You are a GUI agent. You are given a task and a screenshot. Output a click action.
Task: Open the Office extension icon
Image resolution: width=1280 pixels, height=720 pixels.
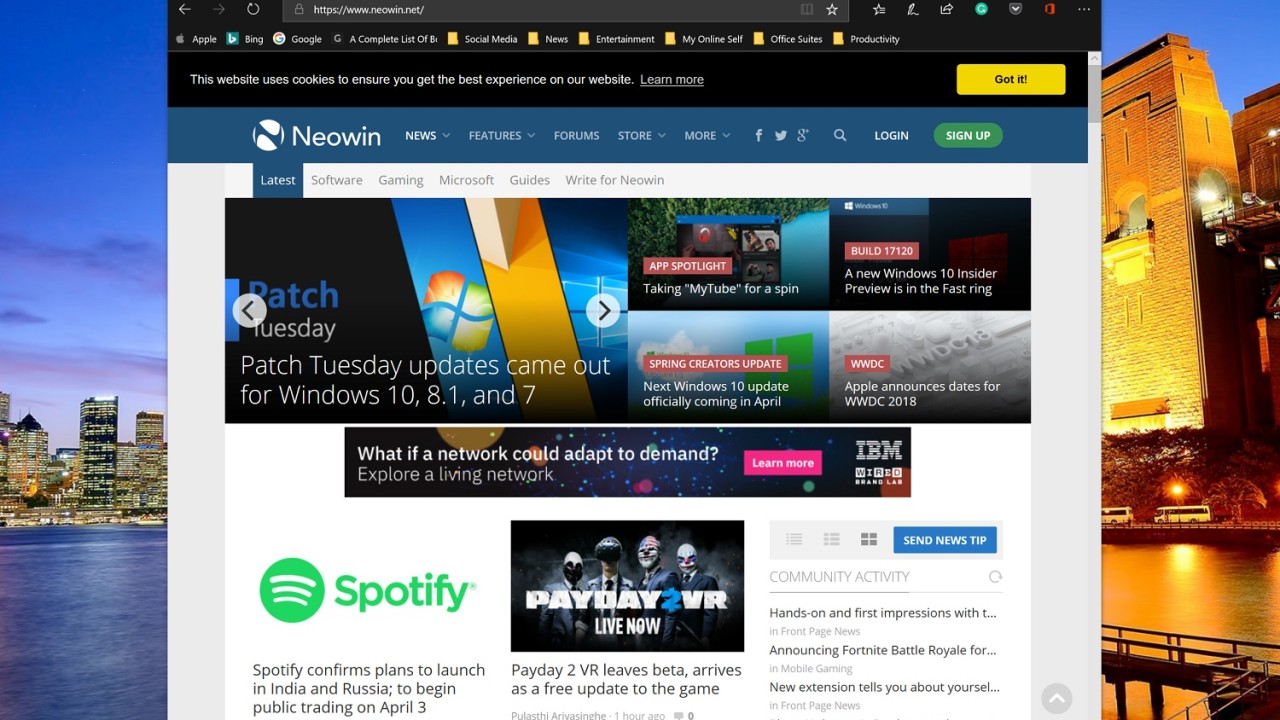[1049, 9]
